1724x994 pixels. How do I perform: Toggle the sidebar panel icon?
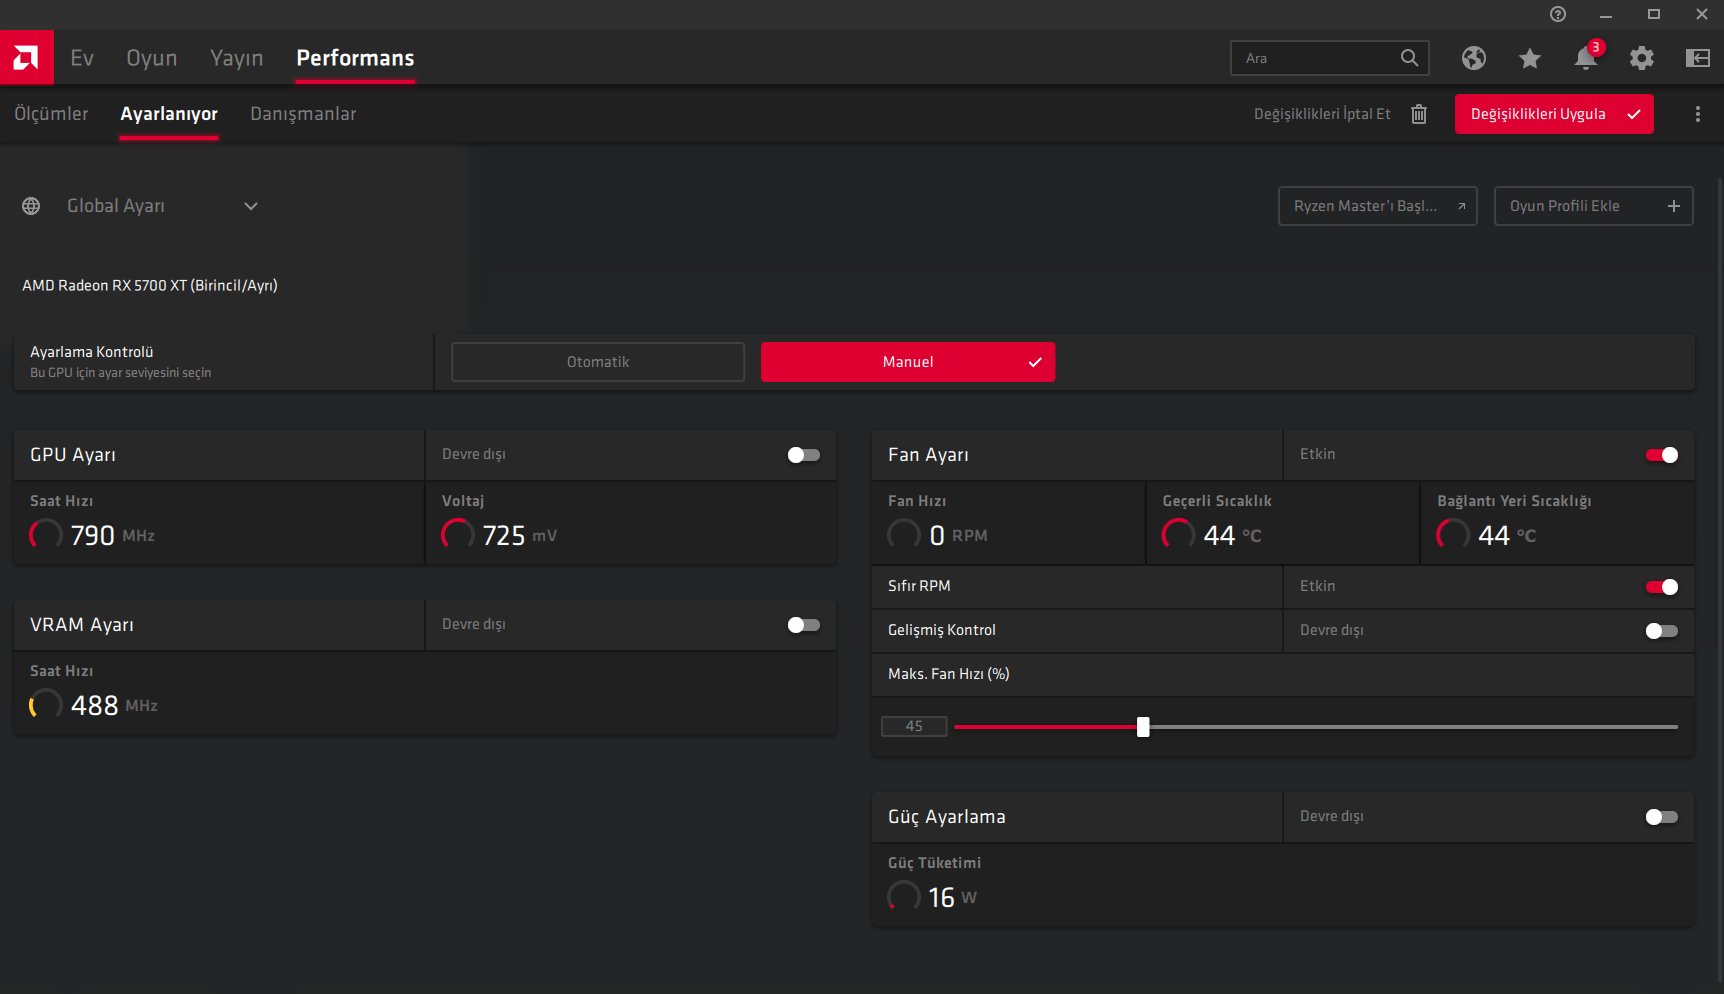(1698, 58)
